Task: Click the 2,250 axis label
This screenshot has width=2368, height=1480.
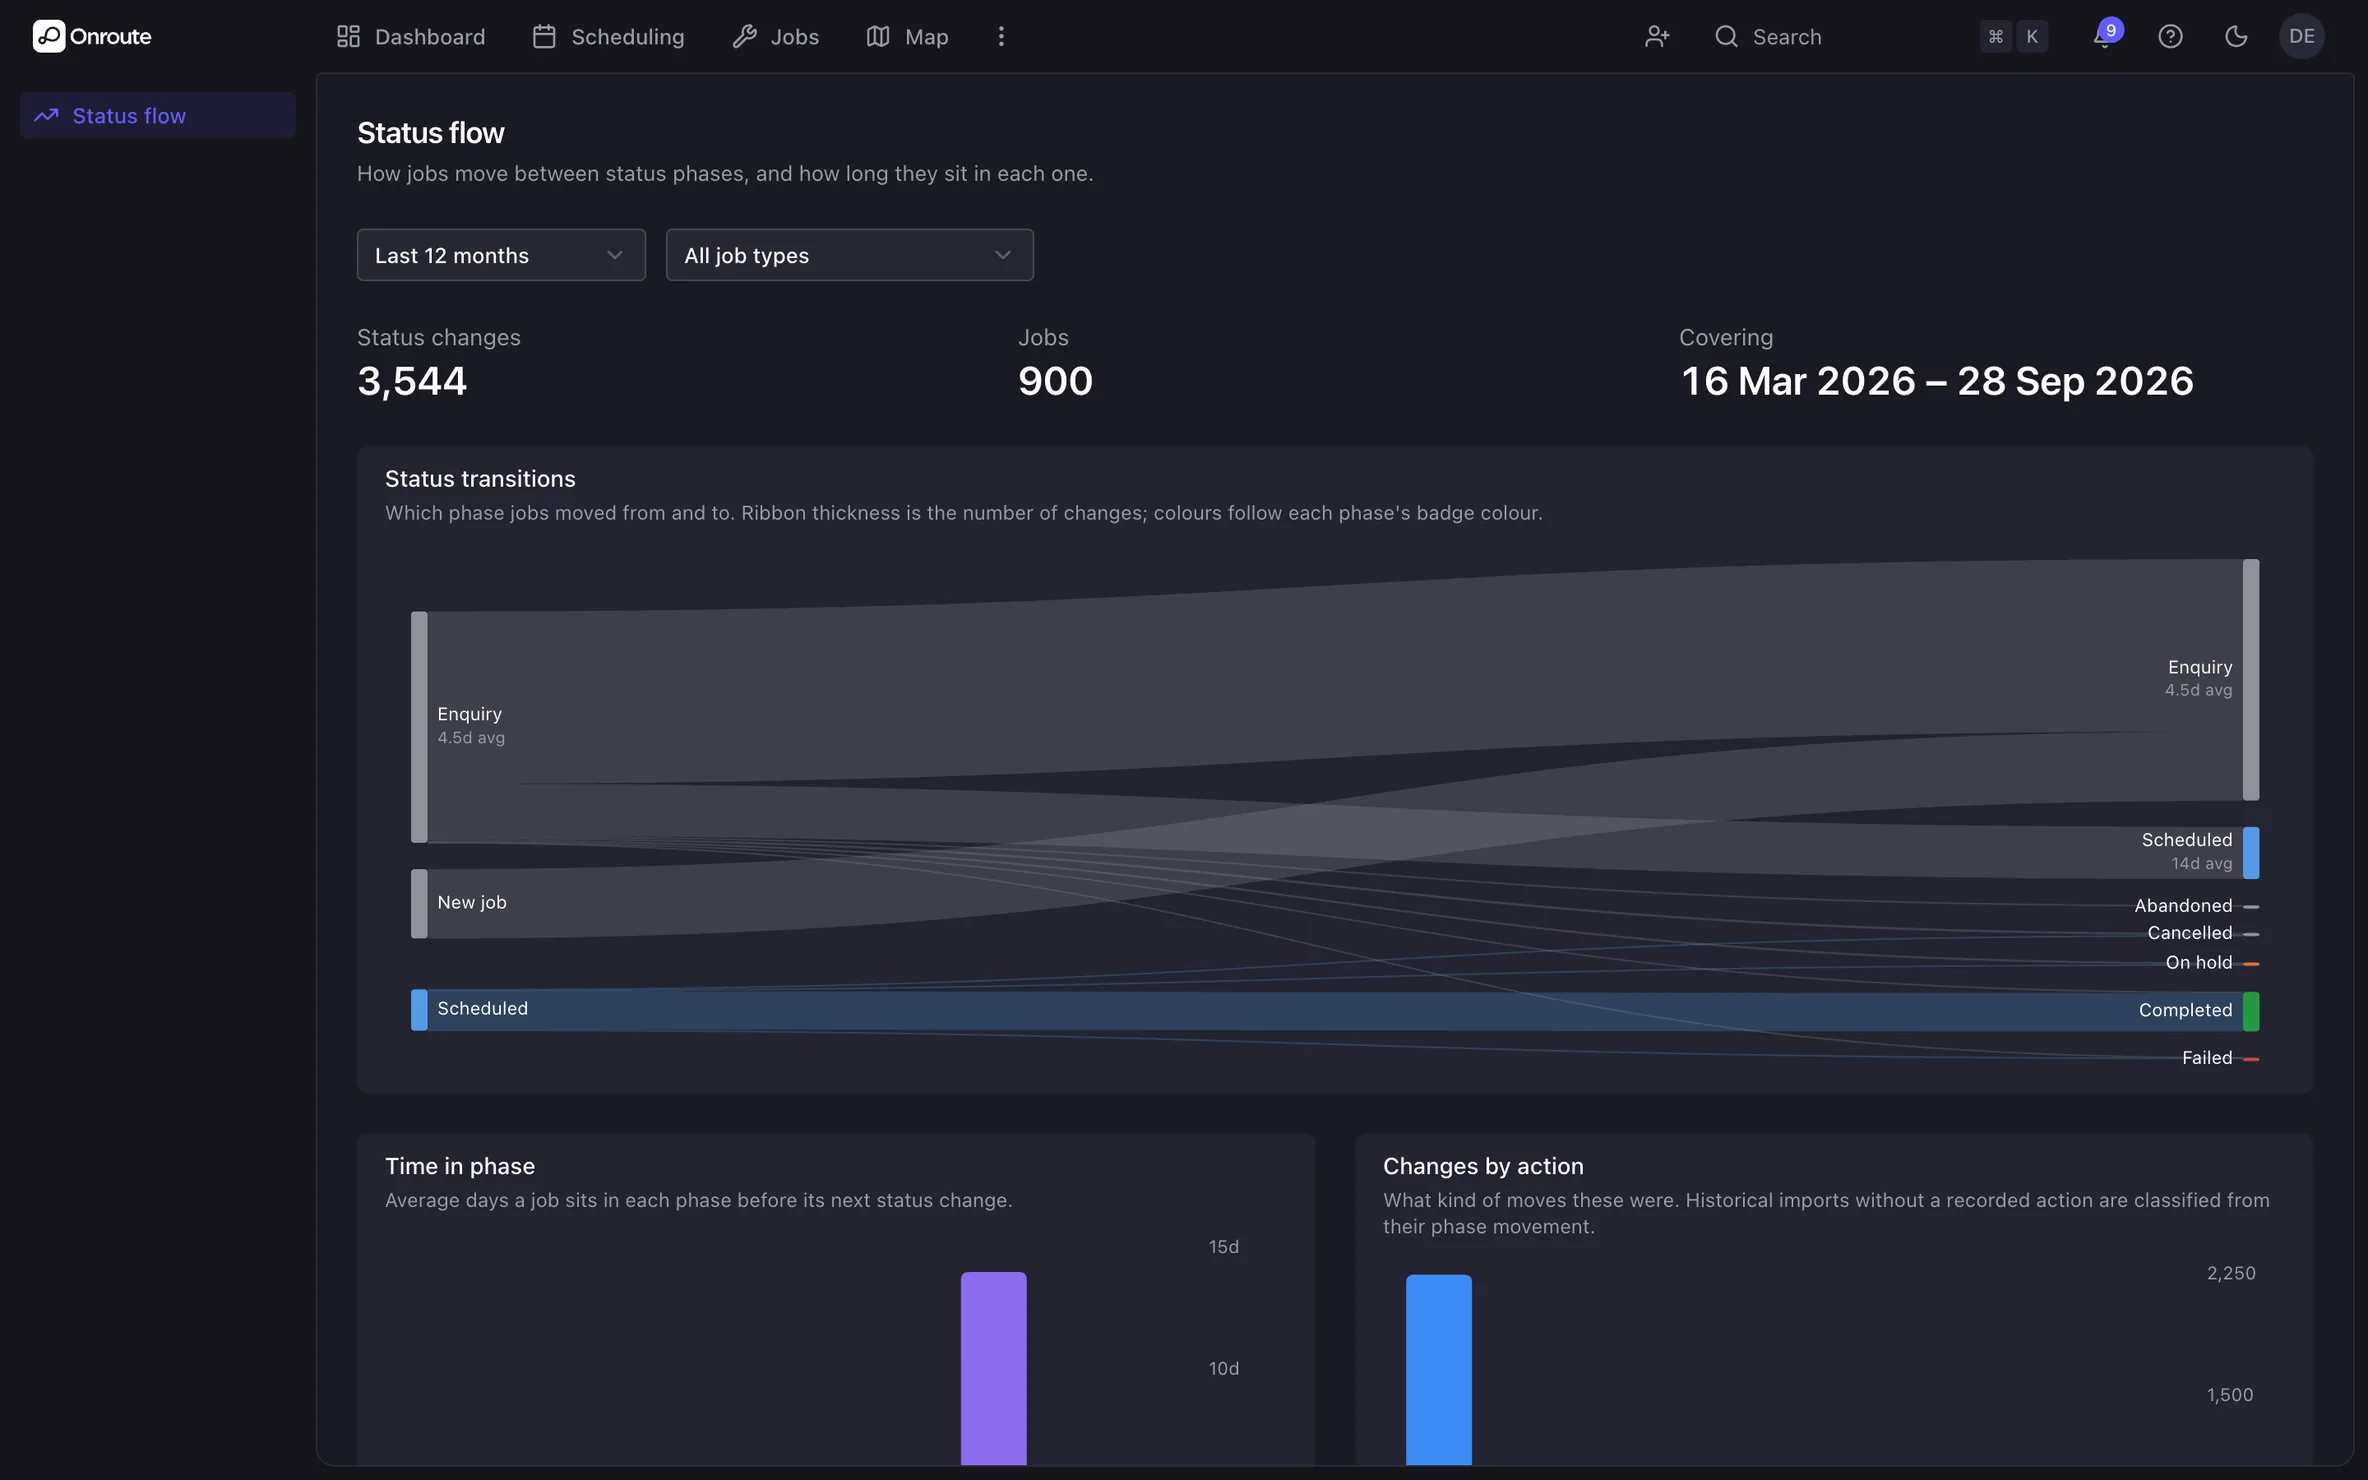Action: tap(2231, 1273)
